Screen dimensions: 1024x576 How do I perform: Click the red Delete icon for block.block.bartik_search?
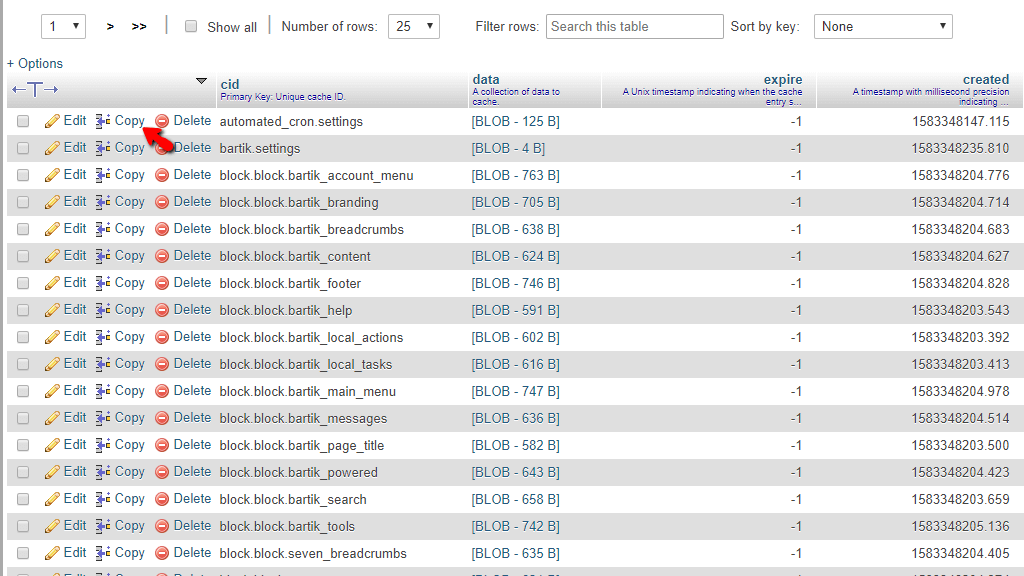pyautogui.click(x=162, y=499)
